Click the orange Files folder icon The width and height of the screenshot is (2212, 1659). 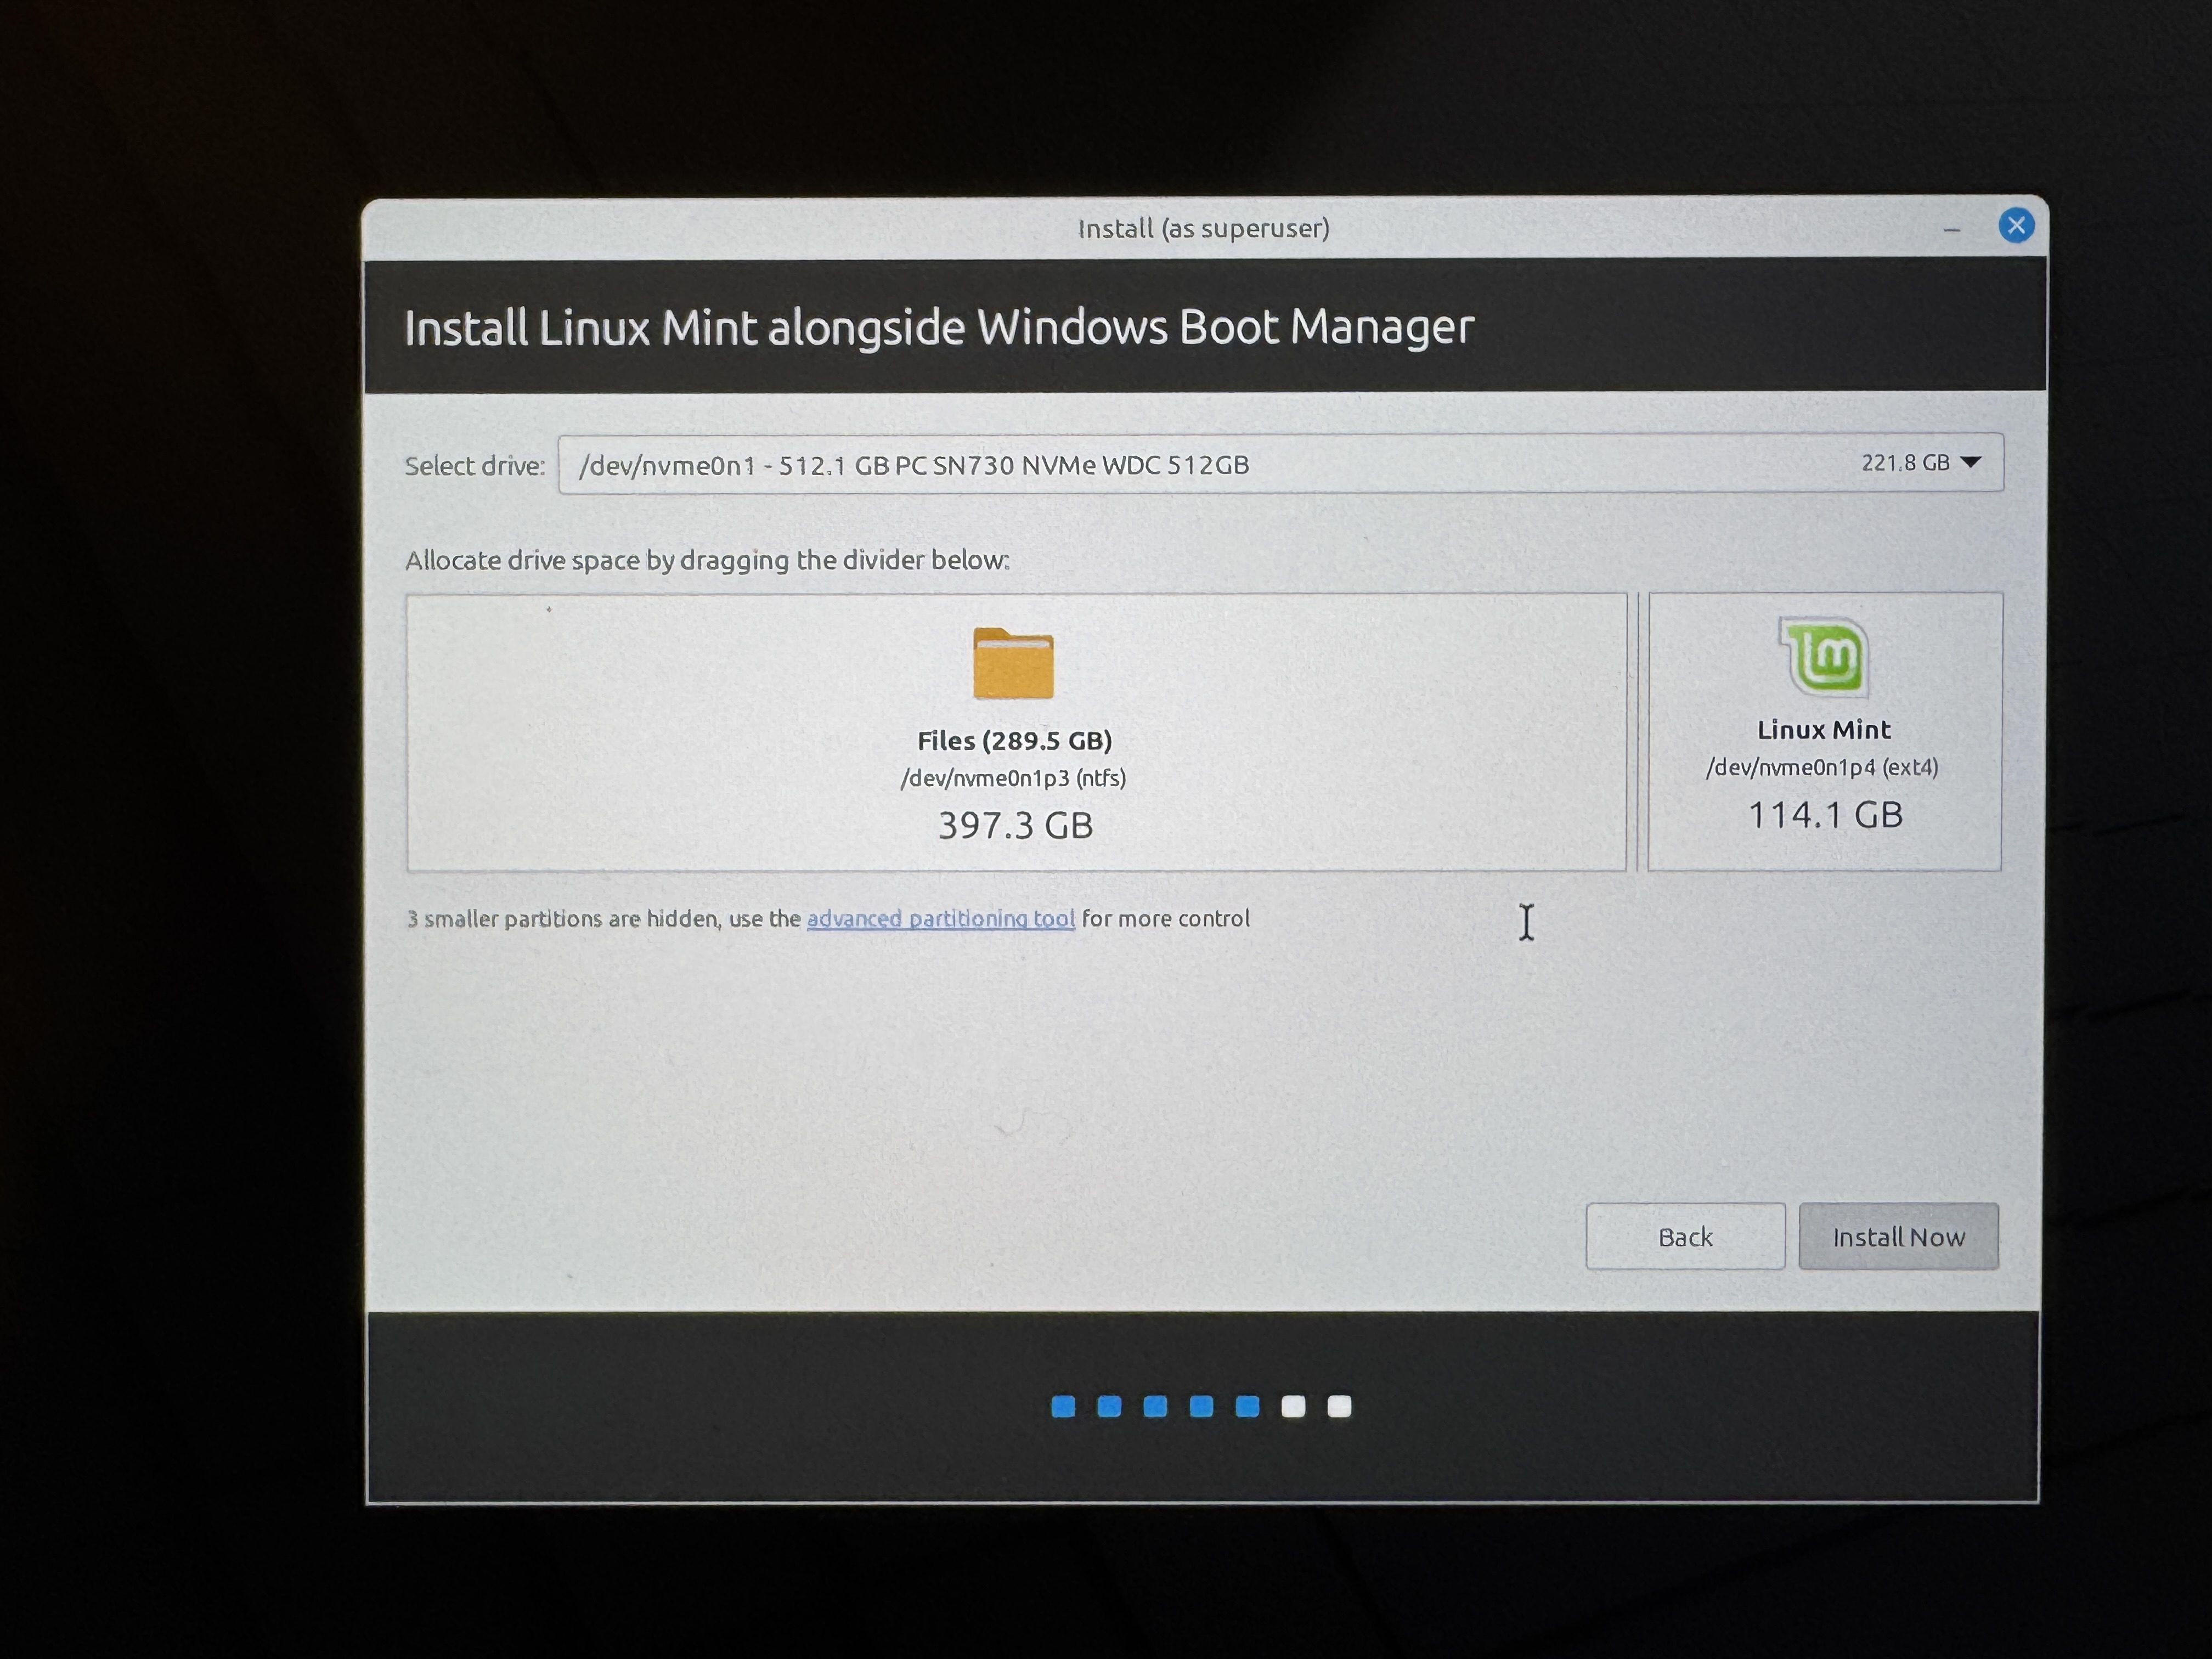(x=1013, y=663)
